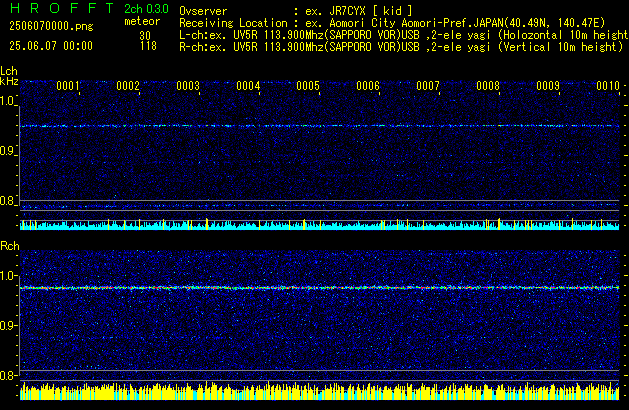Click the 1.0 kHz label on Lch axis
The width and height of the screenshot is (629, 410).
pos(8,101)
